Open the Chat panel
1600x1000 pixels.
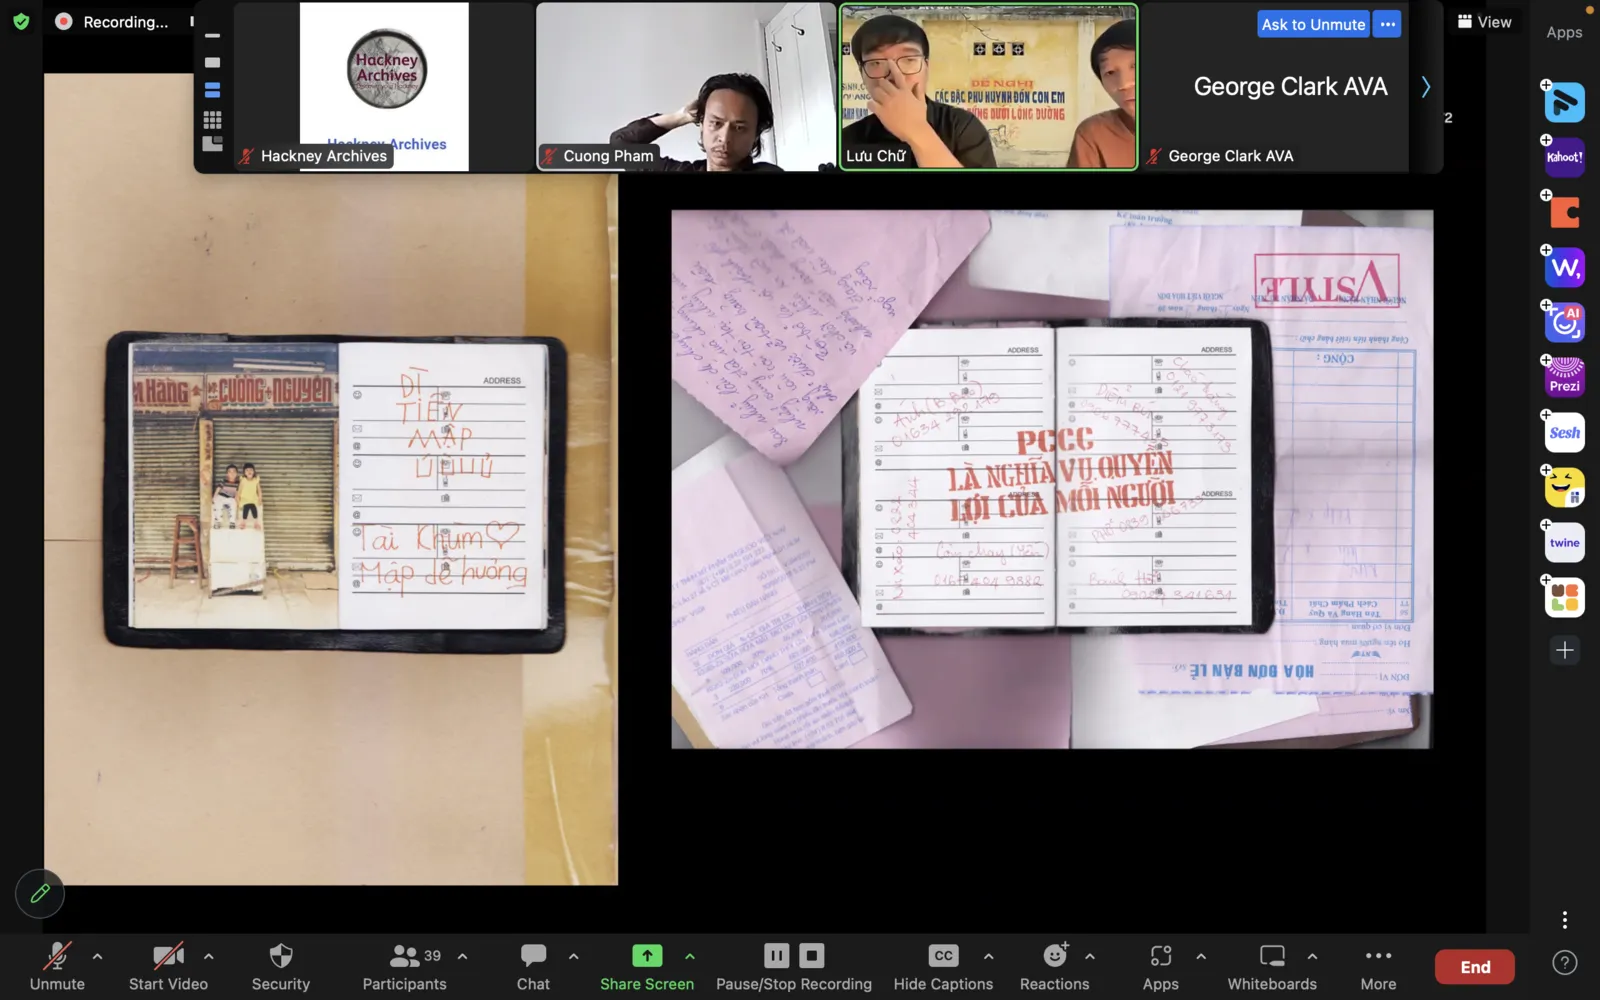pyautogui.click(x=533, y=966)
